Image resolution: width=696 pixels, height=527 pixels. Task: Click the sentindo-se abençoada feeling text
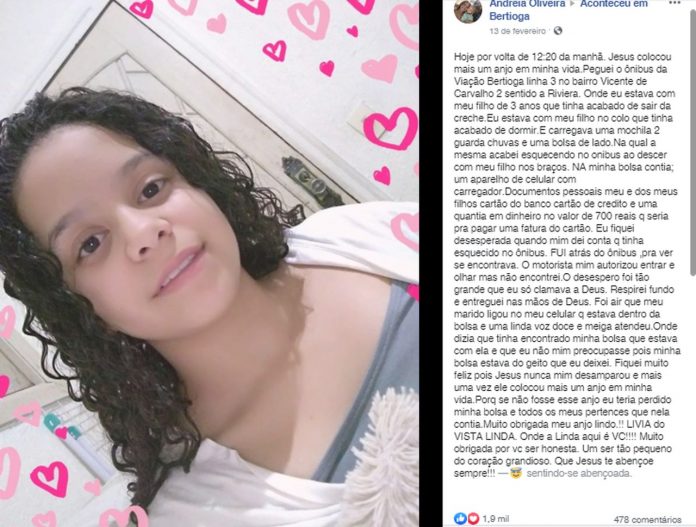pos(578,473)
